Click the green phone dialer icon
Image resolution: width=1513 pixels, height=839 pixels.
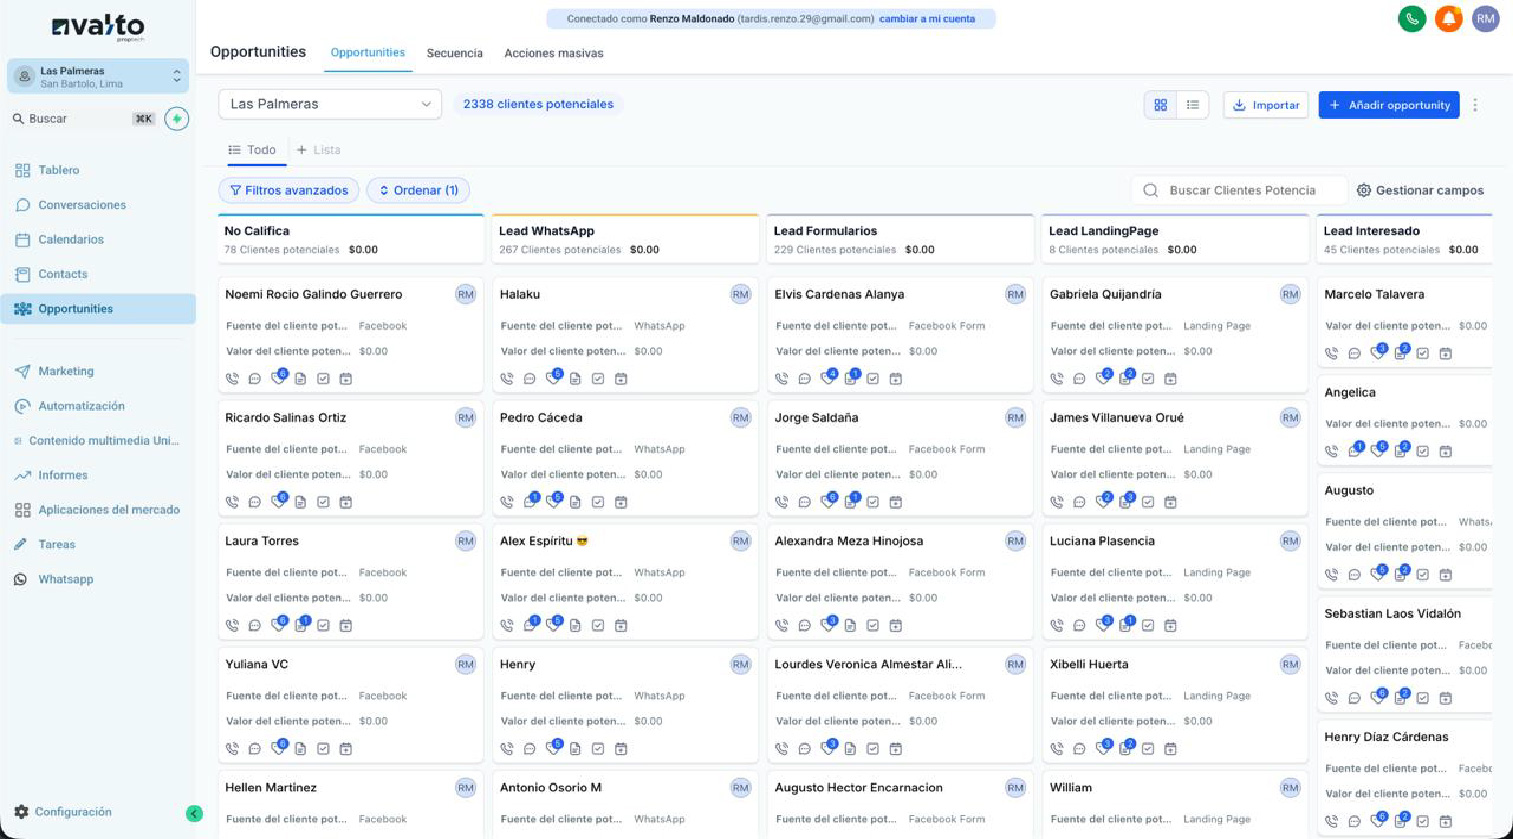(x=1411, y=19)
